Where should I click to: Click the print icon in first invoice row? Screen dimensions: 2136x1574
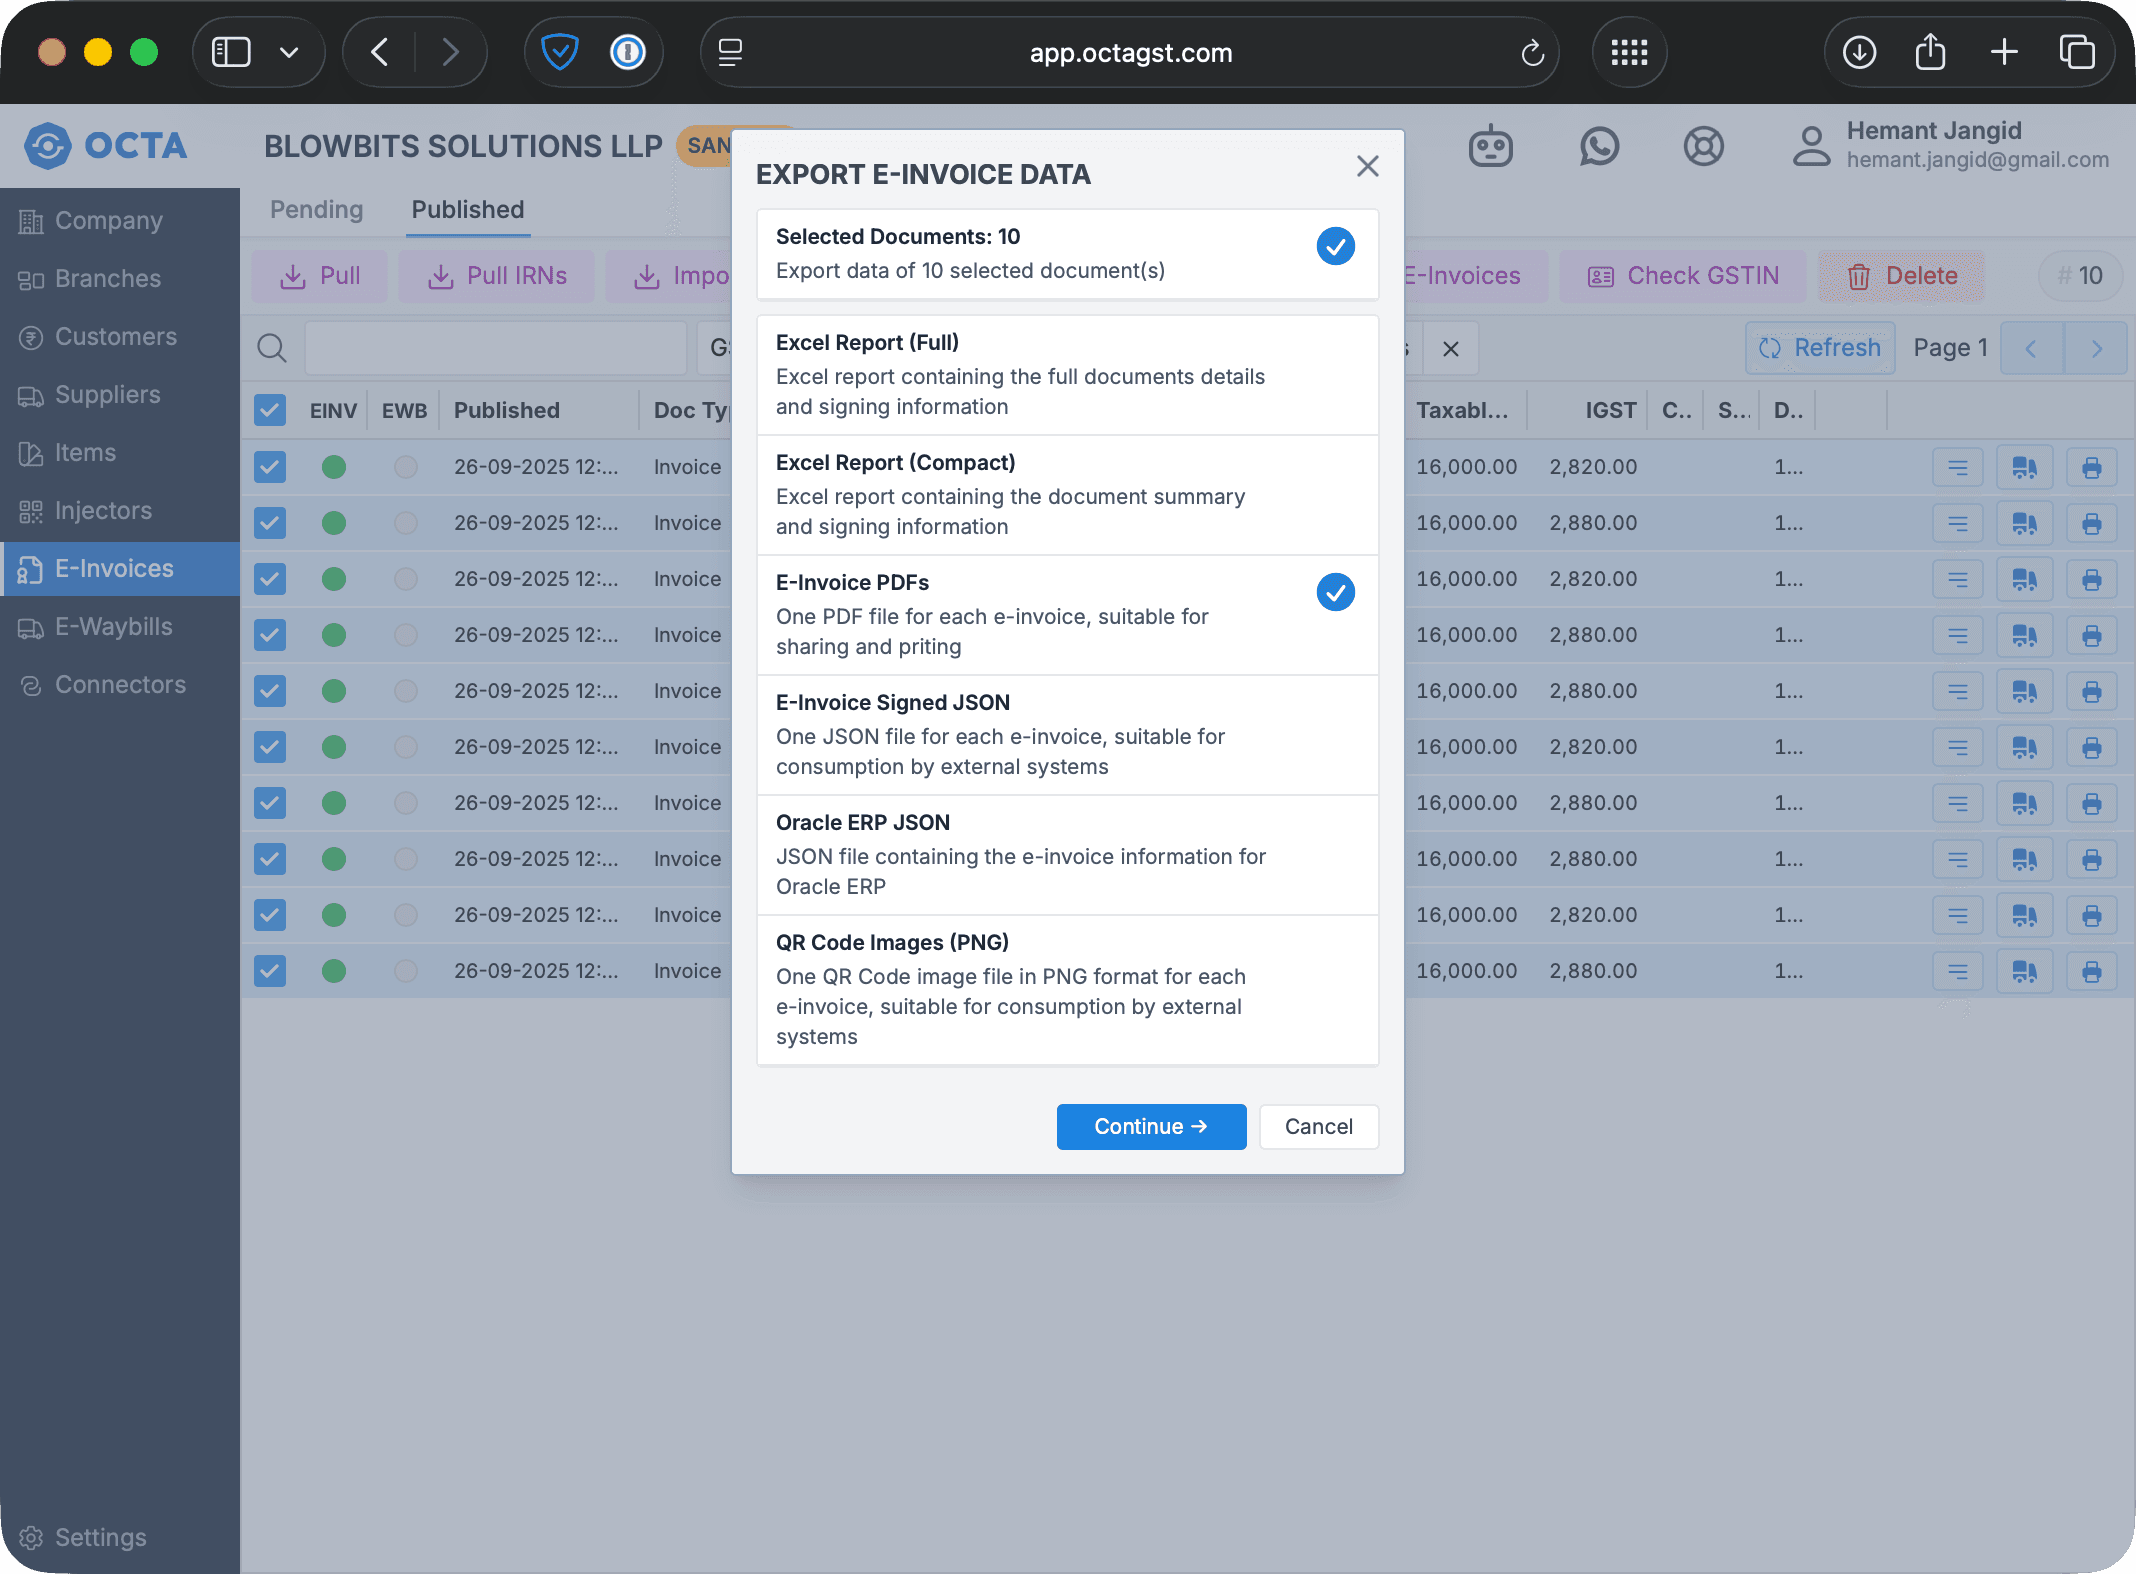tap(2091, 467)
